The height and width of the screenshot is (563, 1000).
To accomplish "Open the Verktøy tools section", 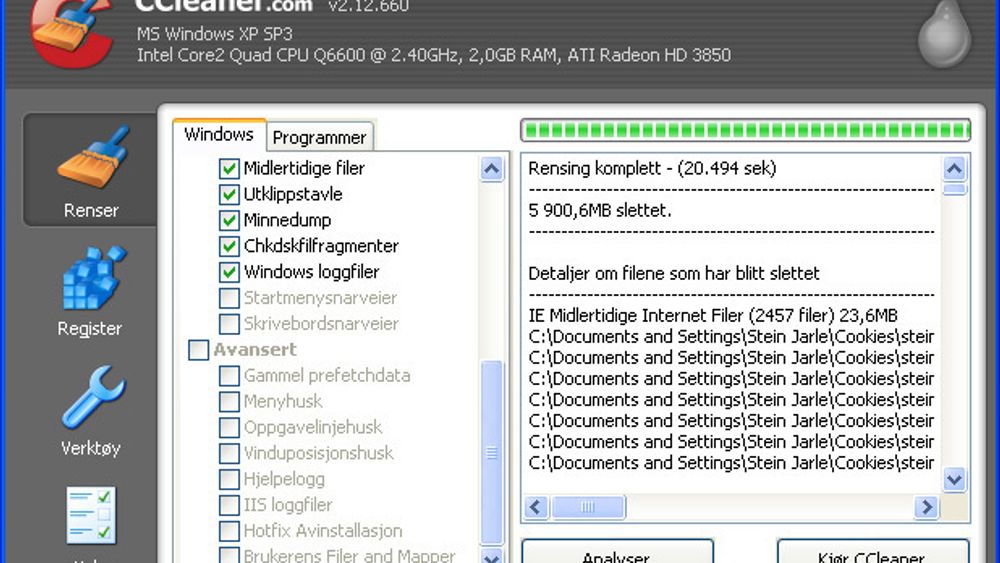I will pyautogui.click(x=91, y=411).
